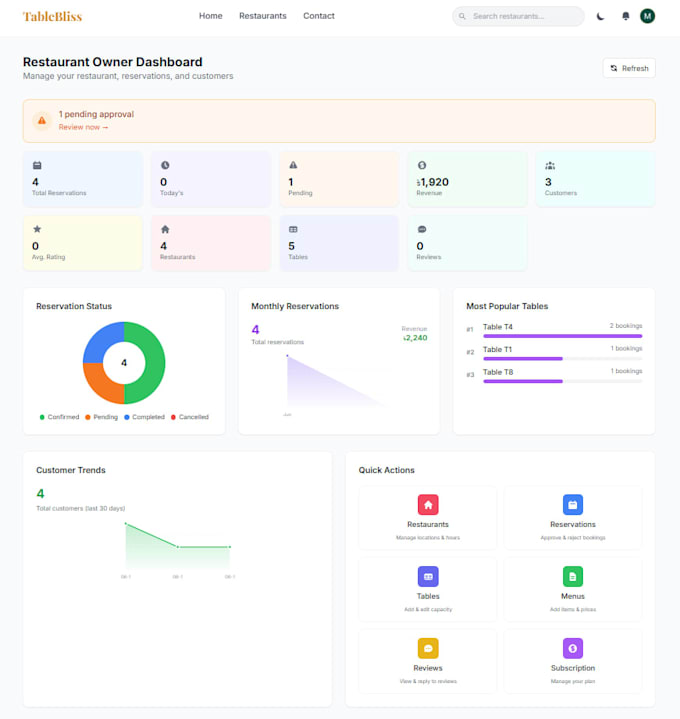Open the Restaurants nav item
The width and height of the screenshot is (680, 719).
click(x=263, y=16)
